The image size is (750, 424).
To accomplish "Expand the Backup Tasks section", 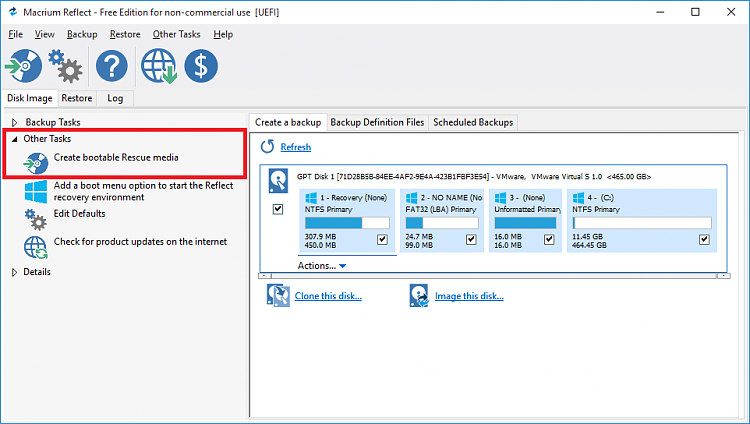I will 14,123.
